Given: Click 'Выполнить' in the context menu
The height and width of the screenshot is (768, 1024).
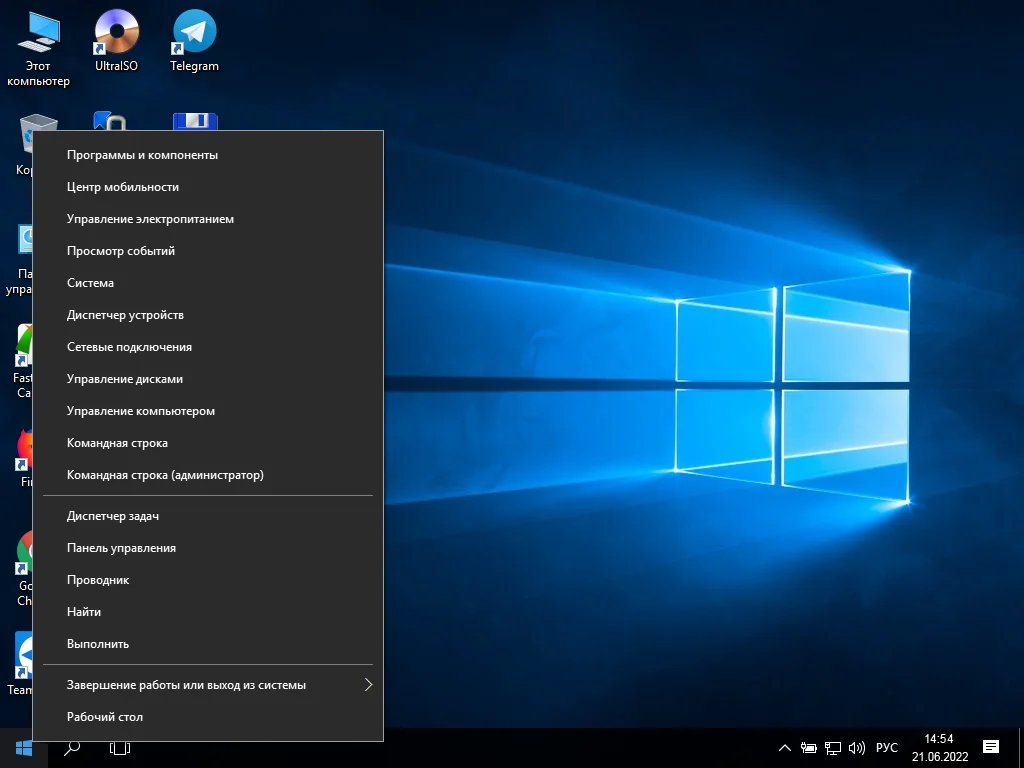Looking at the screenshot, I should click(98, 644).
